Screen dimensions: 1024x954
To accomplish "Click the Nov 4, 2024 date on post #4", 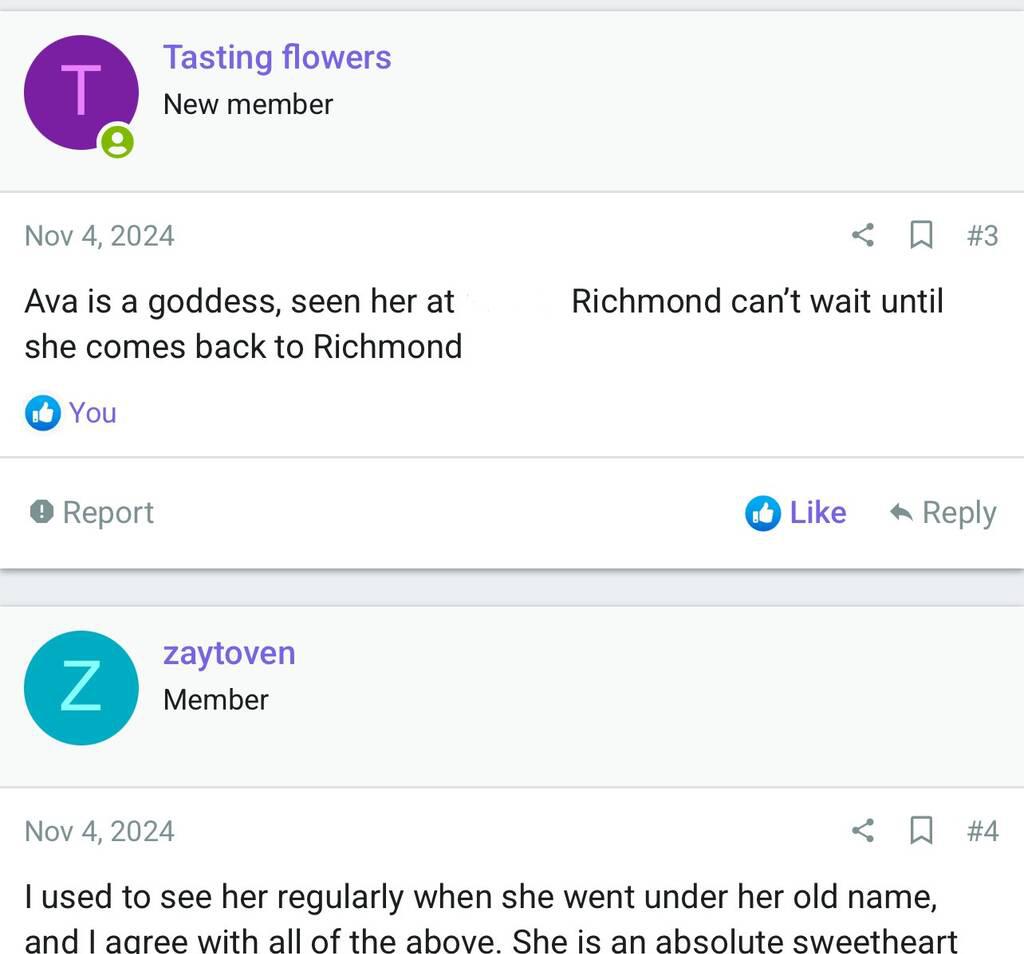I will (100, 831).
